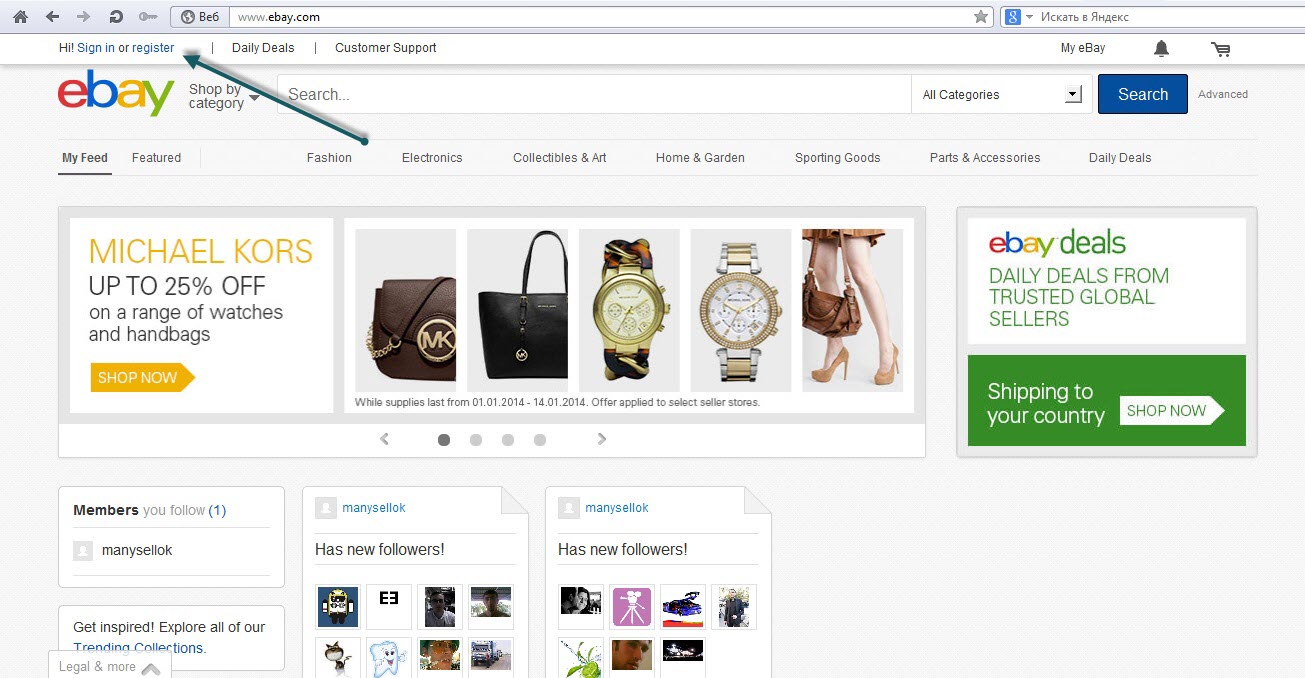This screenshot has width=1305, height=678.
Task: Open Customer Support link
Action: tap(386, 48)
